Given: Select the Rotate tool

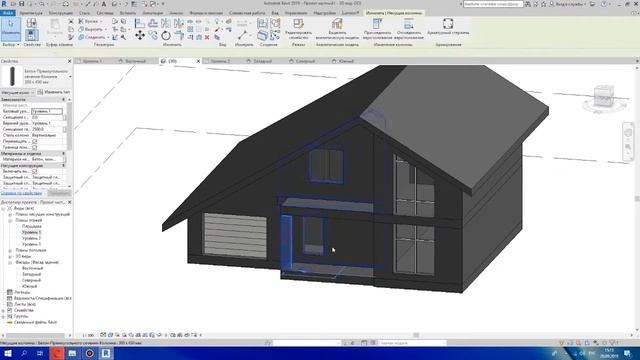Looking at the screenshot, I should [166, 36].
